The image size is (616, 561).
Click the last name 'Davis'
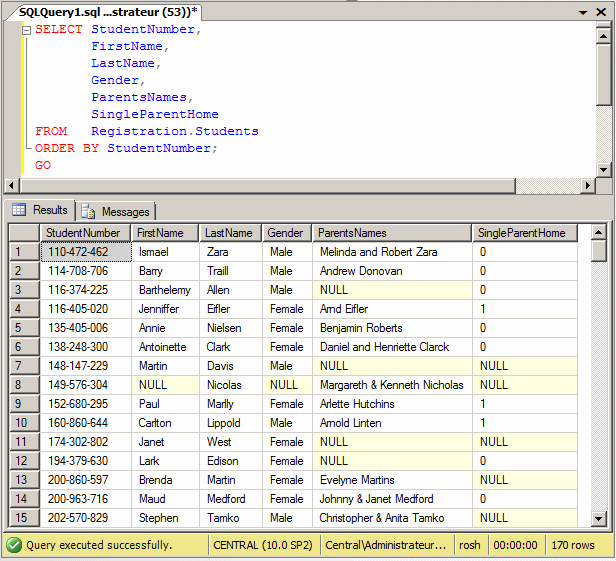(231, 366)
